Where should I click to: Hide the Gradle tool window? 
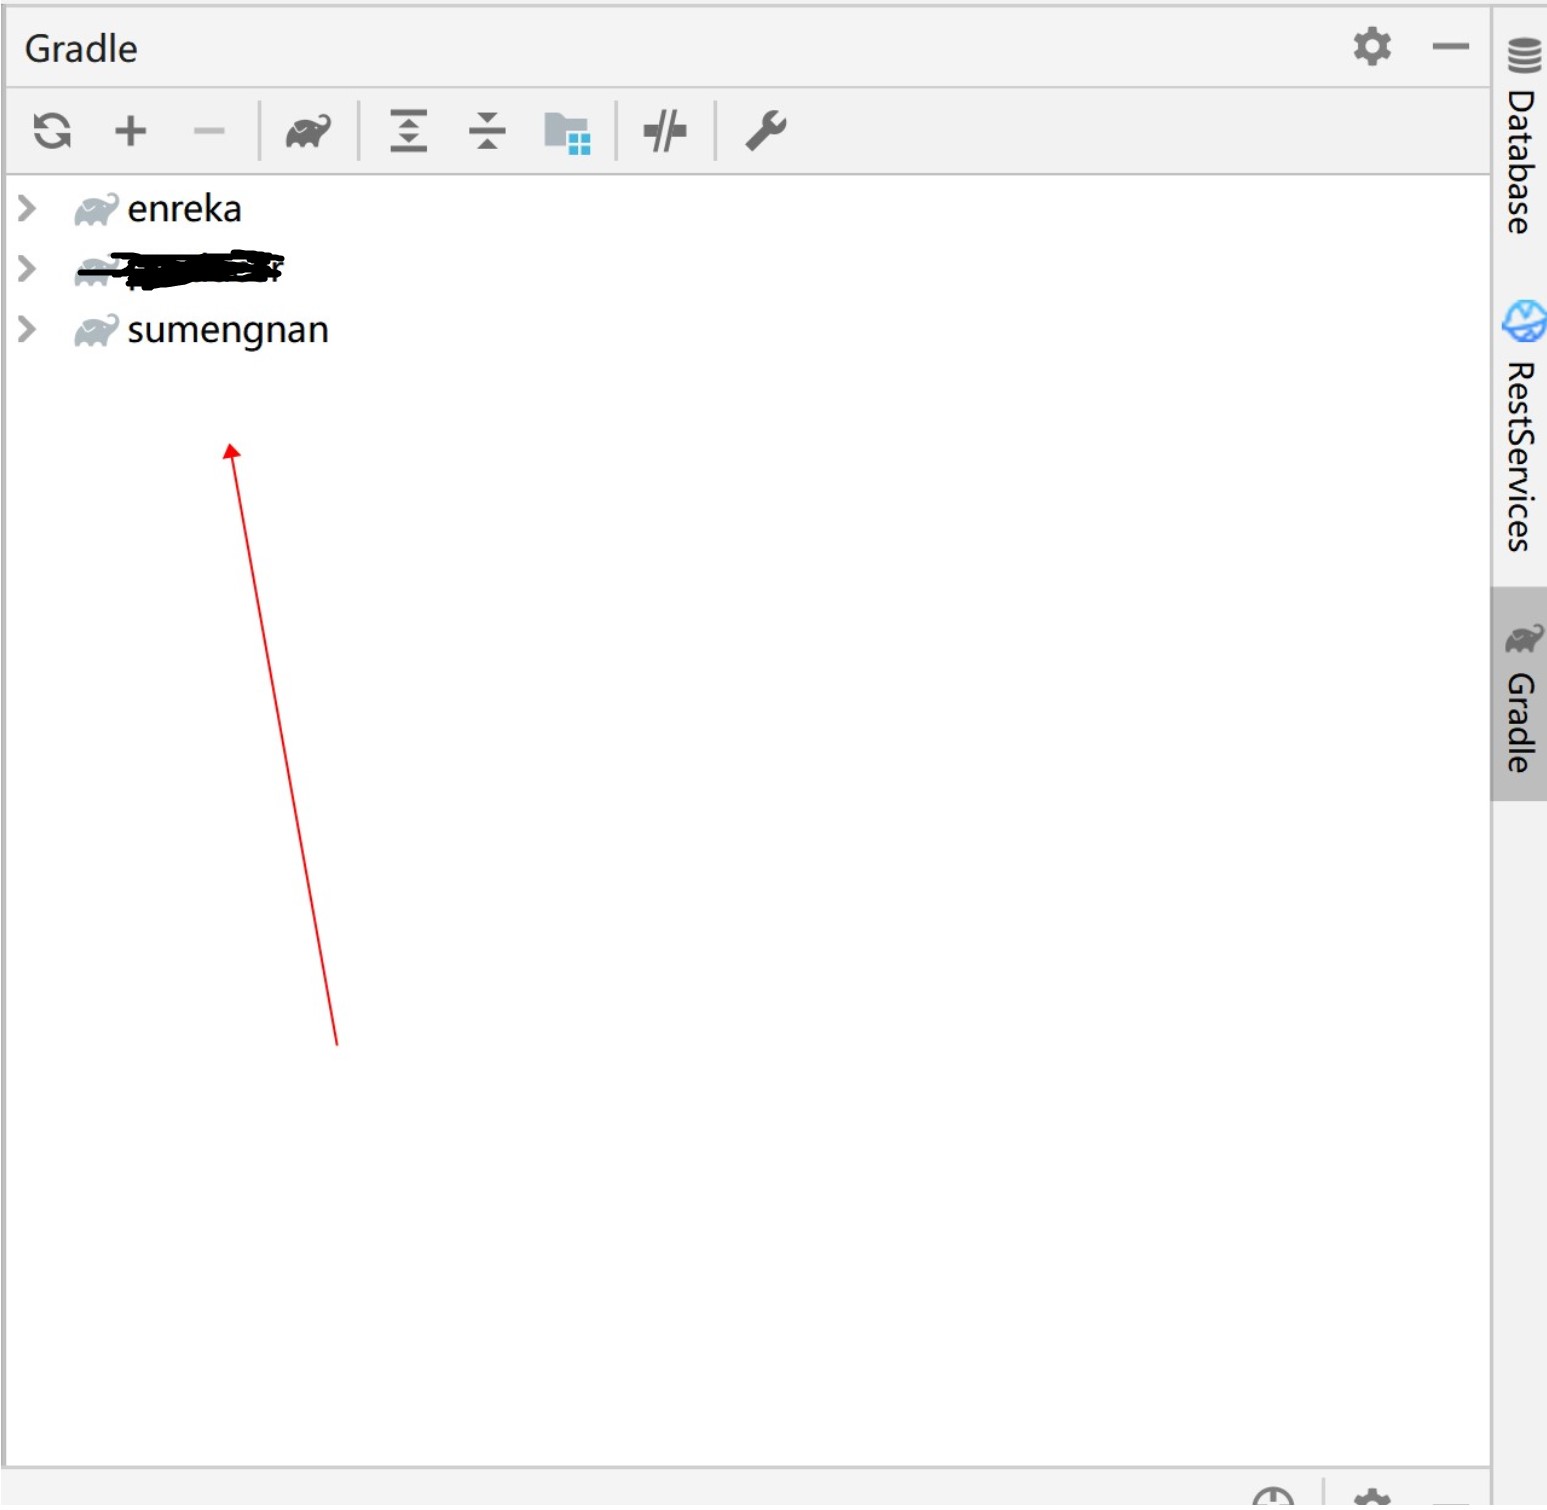coord(1450,47)
